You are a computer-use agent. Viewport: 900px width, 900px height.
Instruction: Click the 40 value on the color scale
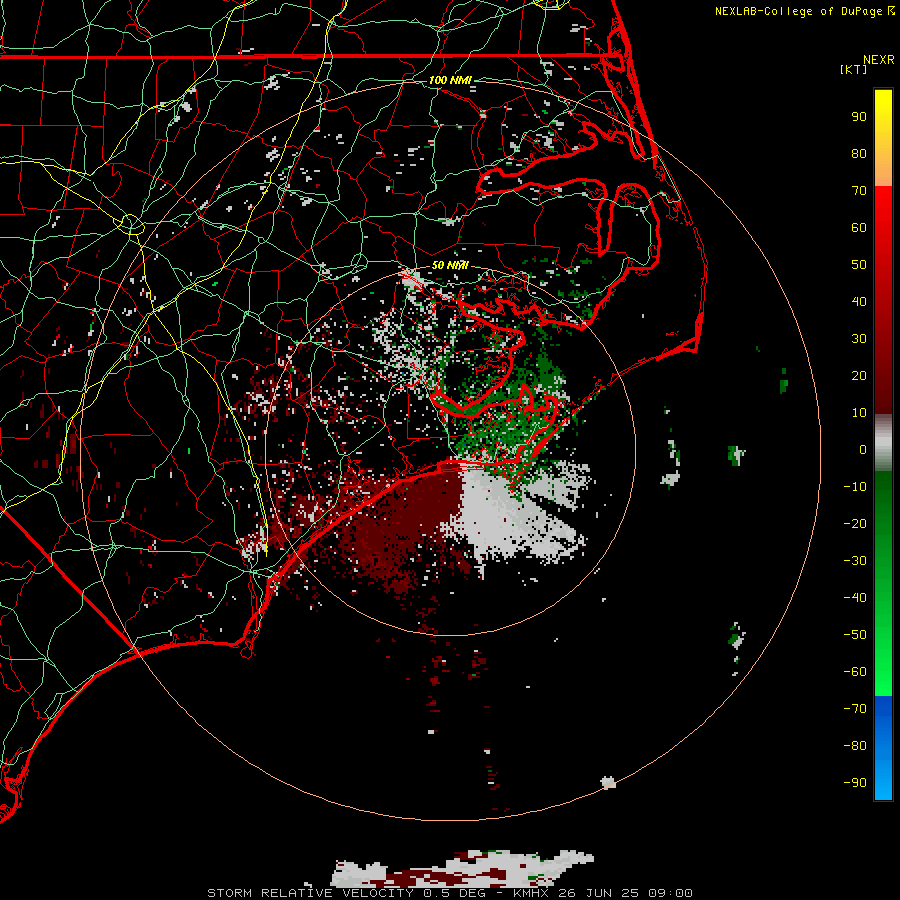[859, 302]
